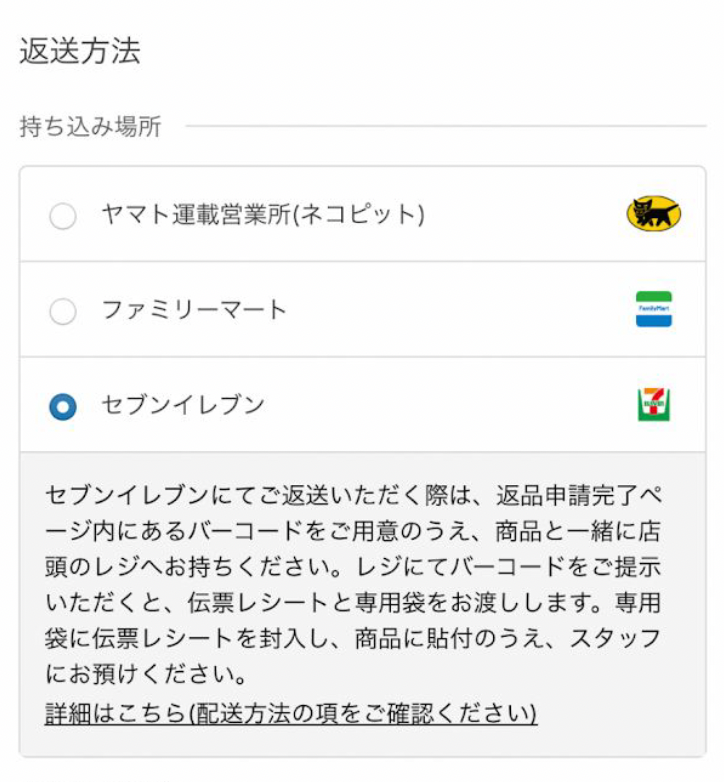Click the line にお預けください。

(146, 674)
